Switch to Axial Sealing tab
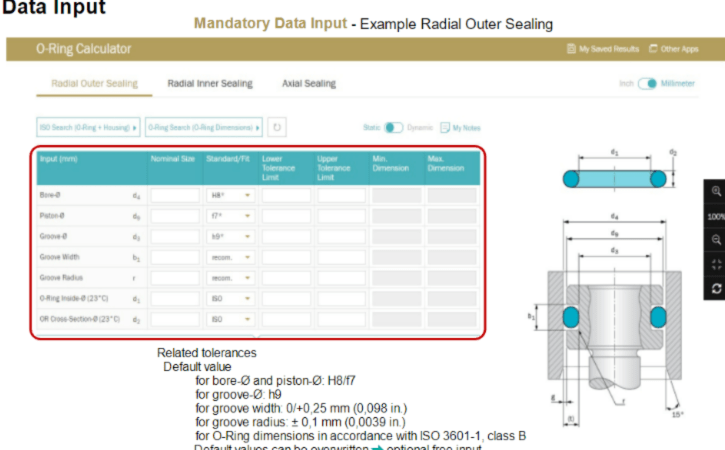Screen dimensions: 725x450 click(309, 84)
